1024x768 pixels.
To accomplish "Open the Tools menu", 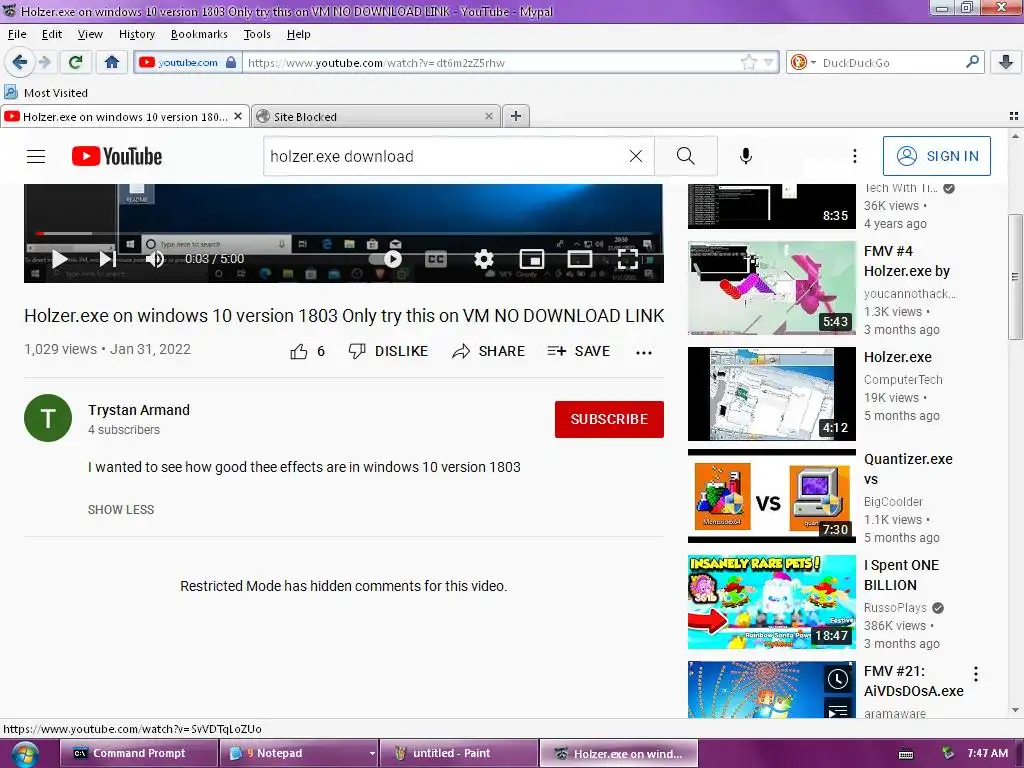I will (x=257, y=34).
